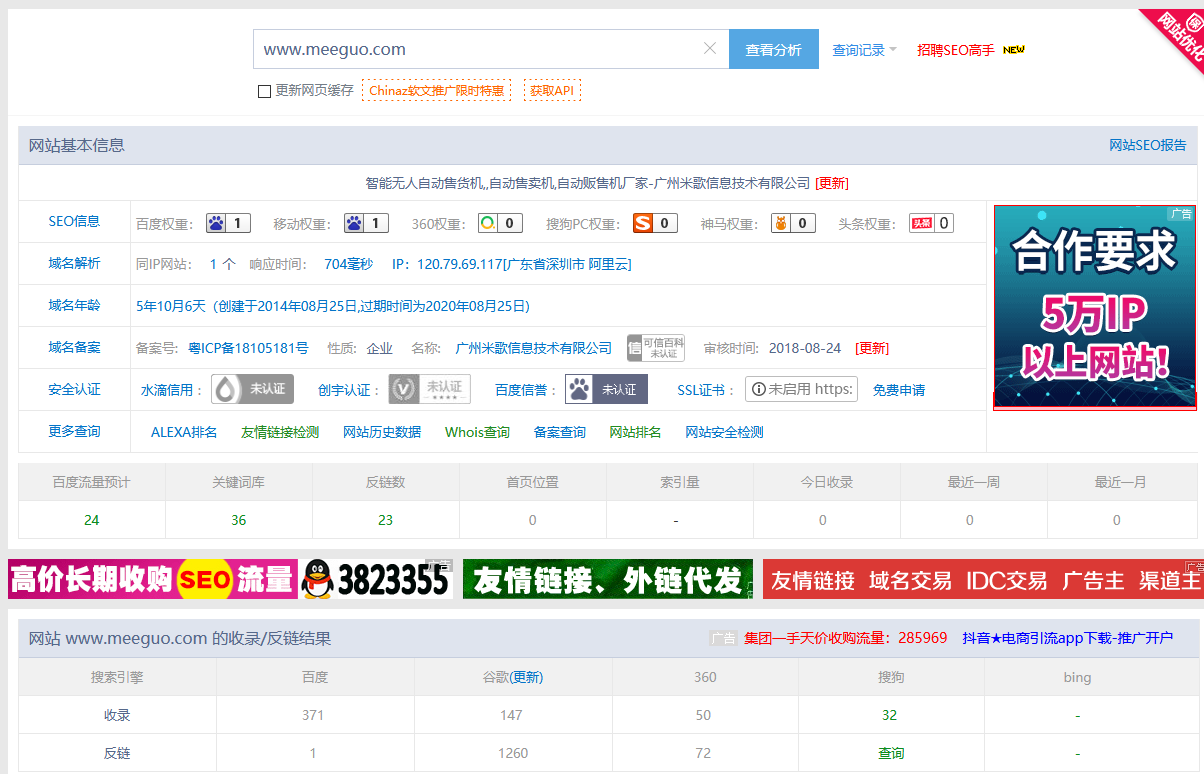The width and height of the screenshot is (1204, 774).
Task: Click 更新 beside the site title
Action: click(x=832, y=183)
